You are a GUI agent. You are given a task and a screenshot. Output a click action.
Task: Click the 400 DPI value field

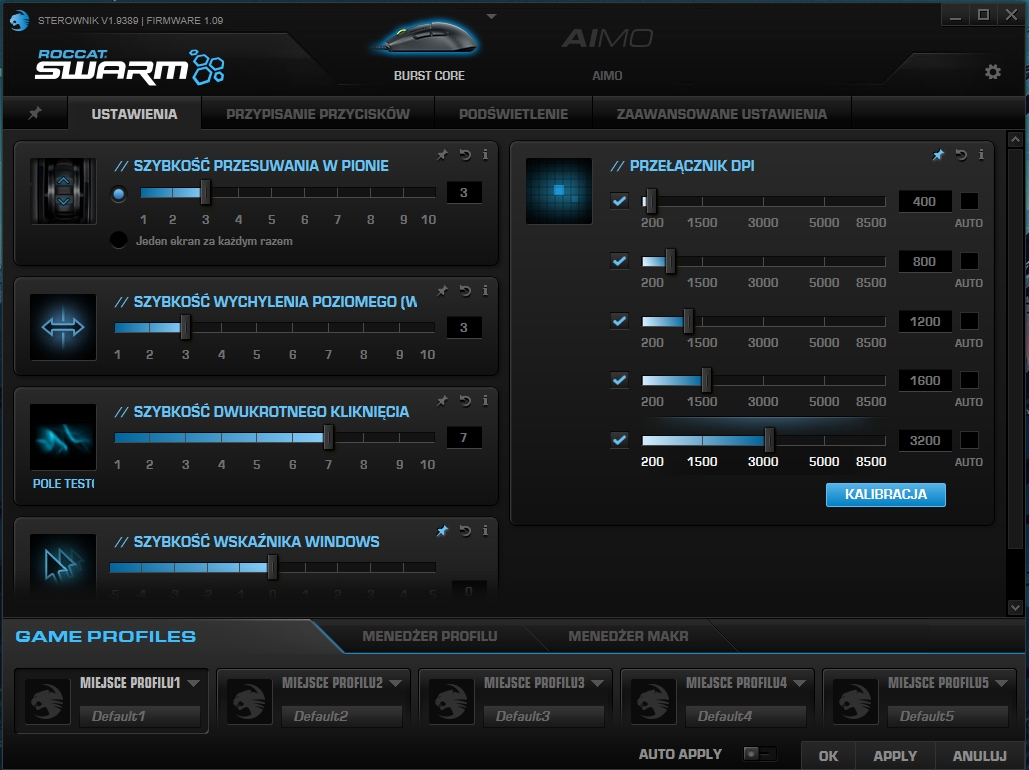924,202
